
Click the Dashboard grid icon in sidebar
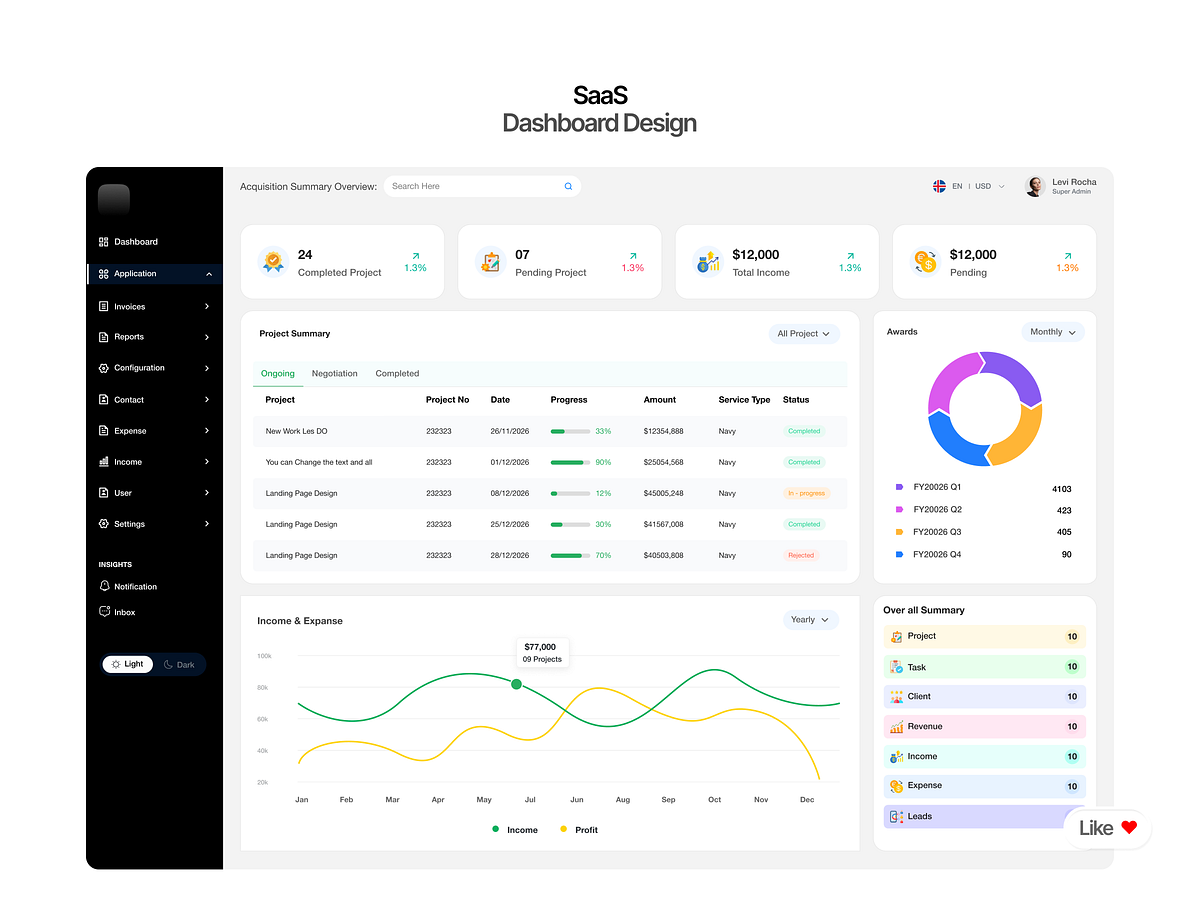click(x=103, y=242)
